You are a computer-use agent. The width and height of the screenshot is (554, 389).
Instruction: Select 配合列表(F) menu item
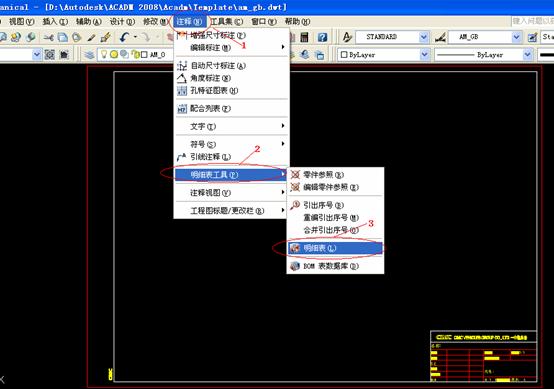click(x=231, y=108)
